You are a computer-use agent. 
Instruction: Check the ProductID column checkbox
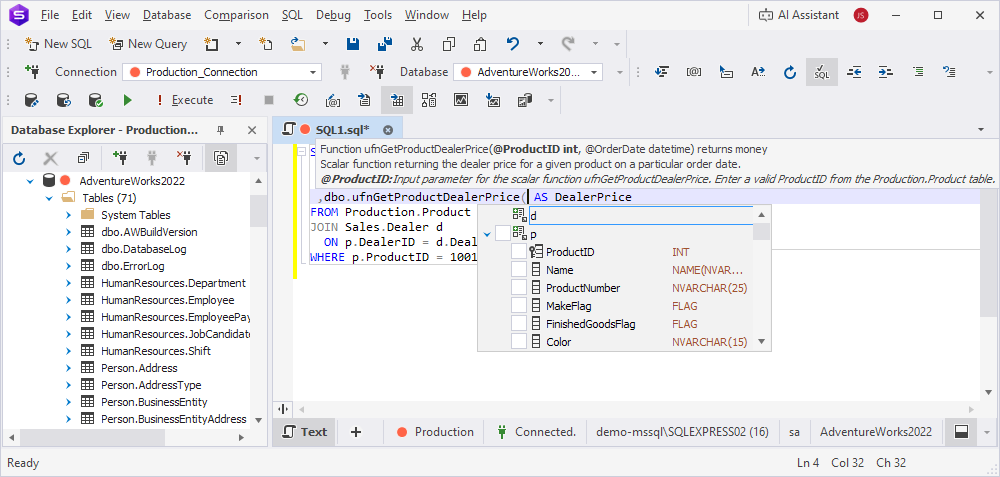pos(518,252)
